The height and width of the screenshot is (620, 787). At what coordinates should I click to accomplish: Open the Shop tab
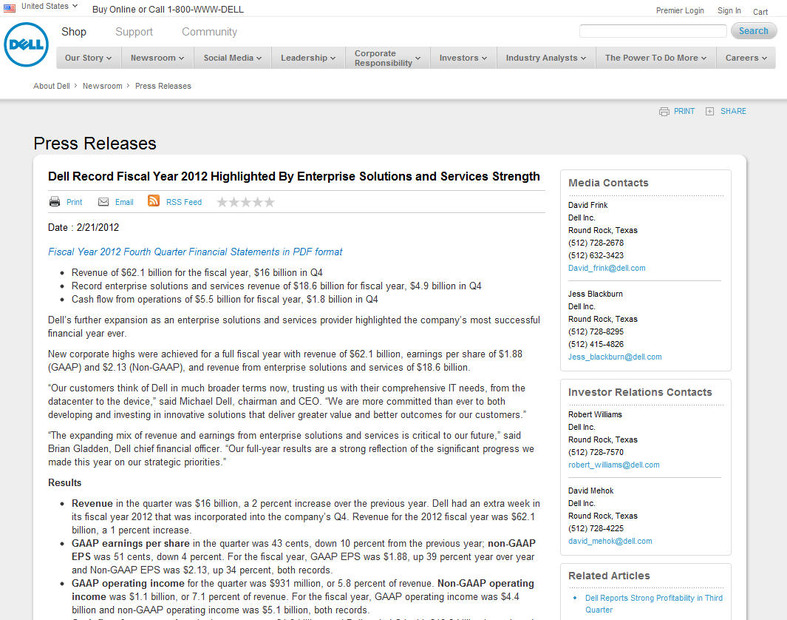point(74,32)
